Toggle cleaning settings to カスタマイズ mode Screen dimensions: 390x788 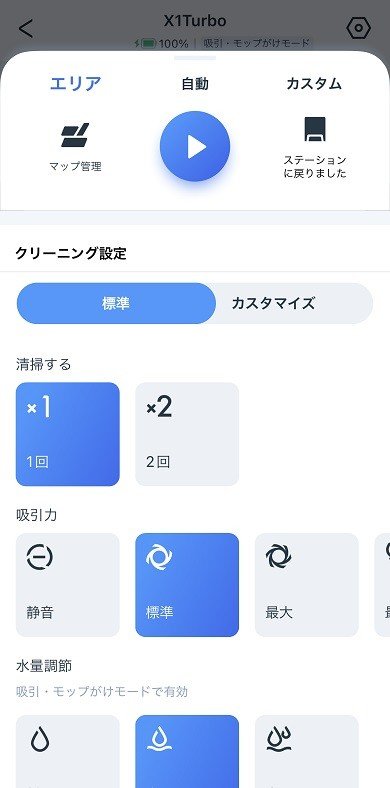point(273,303)
